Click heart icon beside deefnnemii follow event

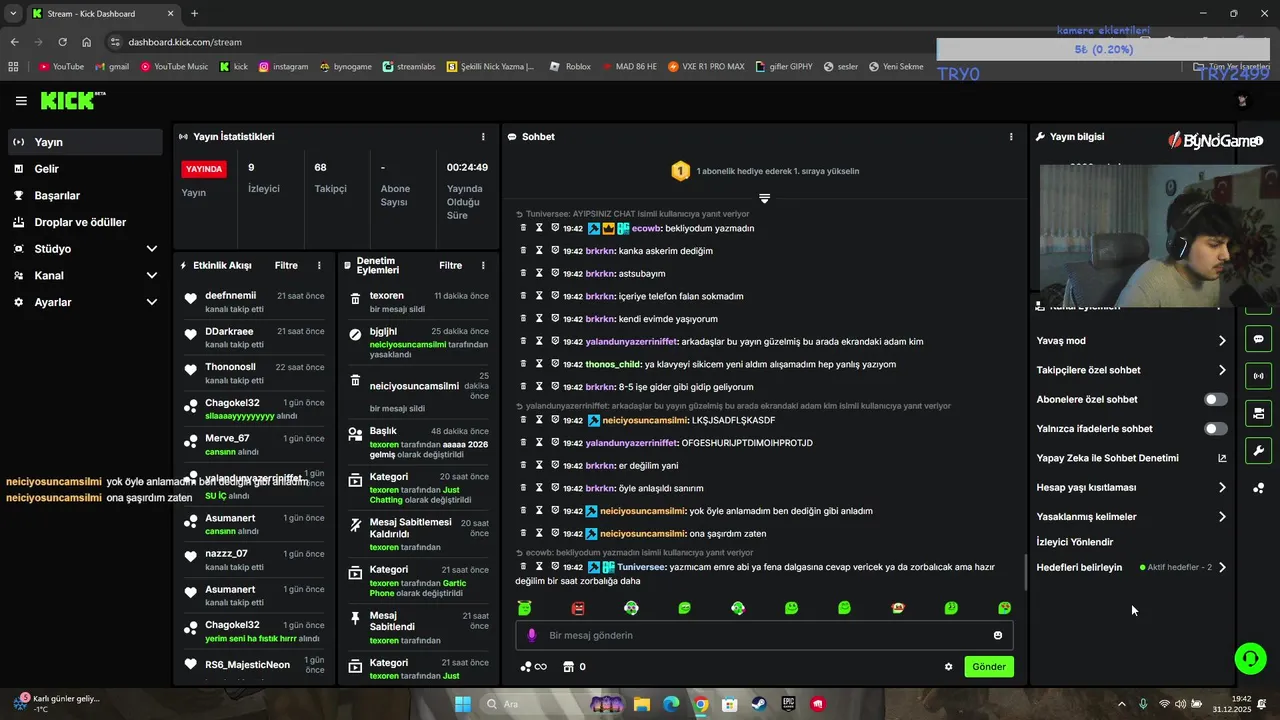(191, 298)
